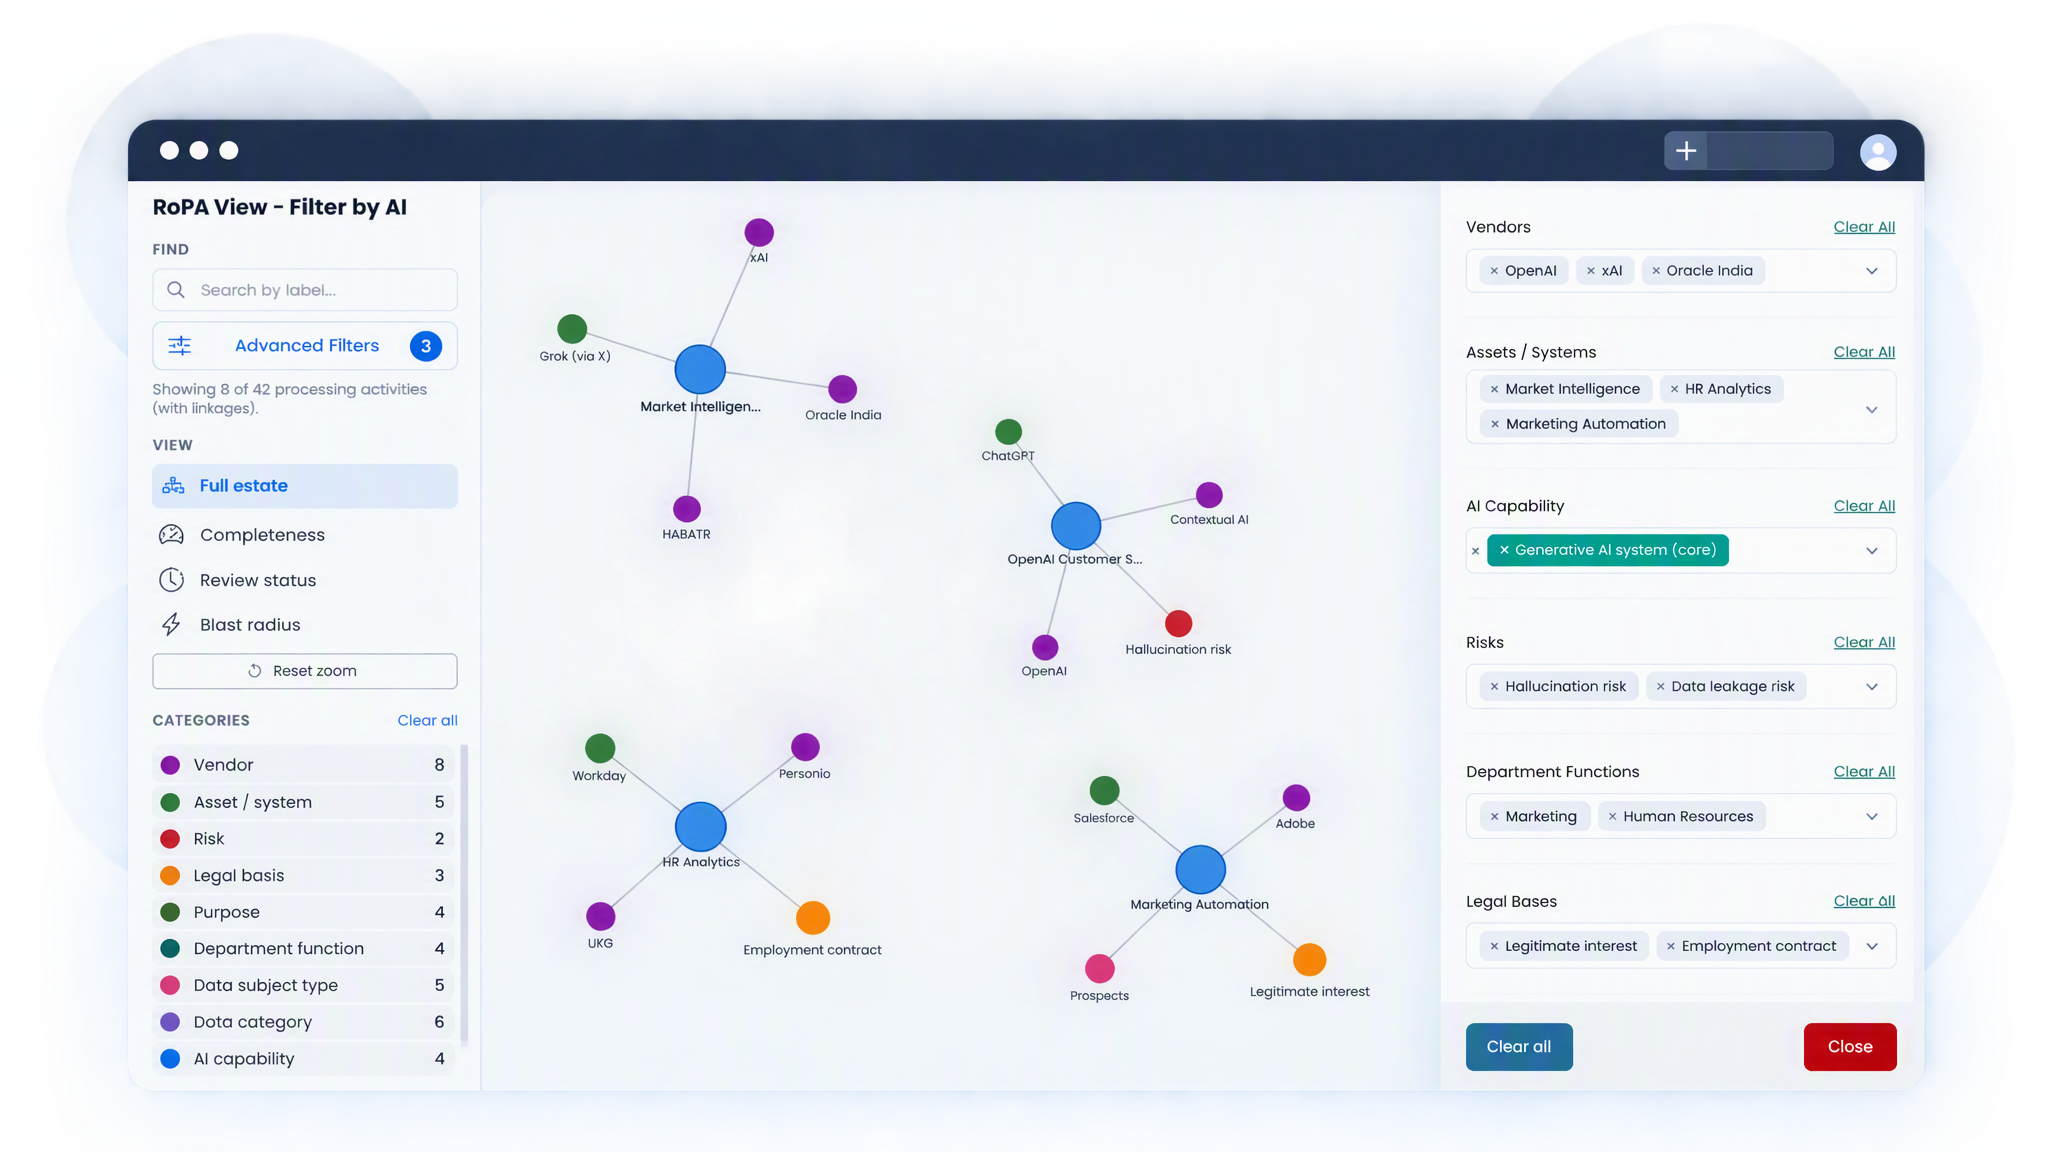
Task: Expand the AI Capability dropdown chevron
Action: point(1872,551)
